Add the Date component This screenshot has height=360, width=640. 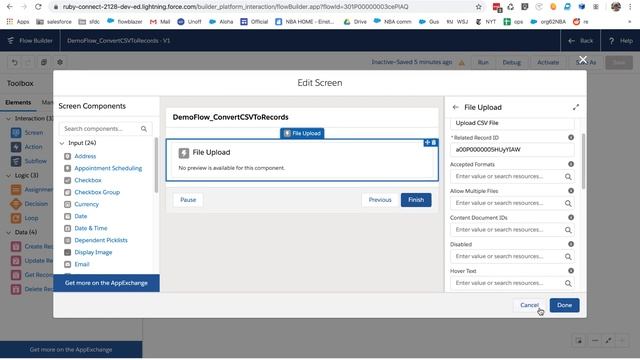pos(80,216)
